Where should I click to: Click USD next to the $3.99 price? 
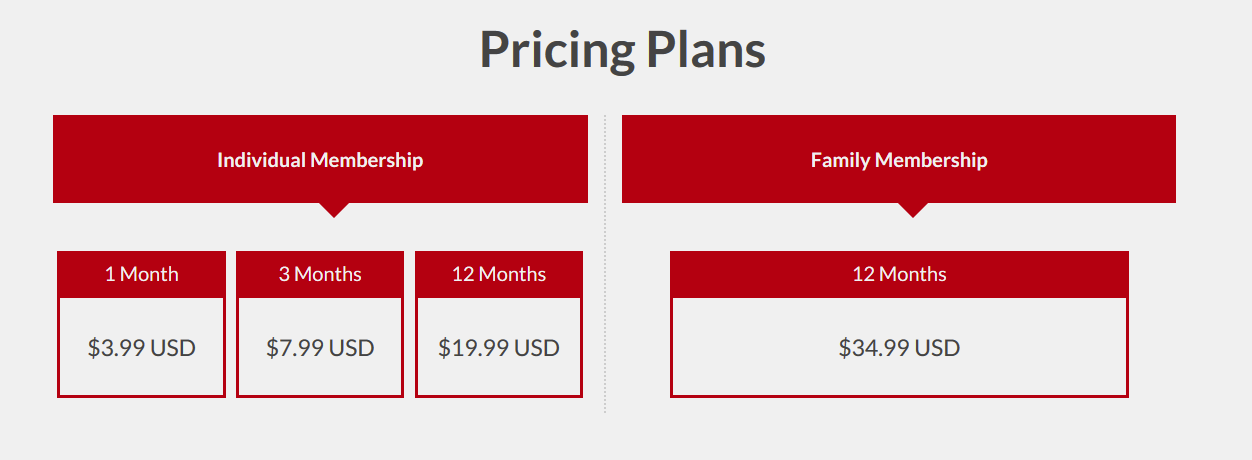tap(173, 348)
